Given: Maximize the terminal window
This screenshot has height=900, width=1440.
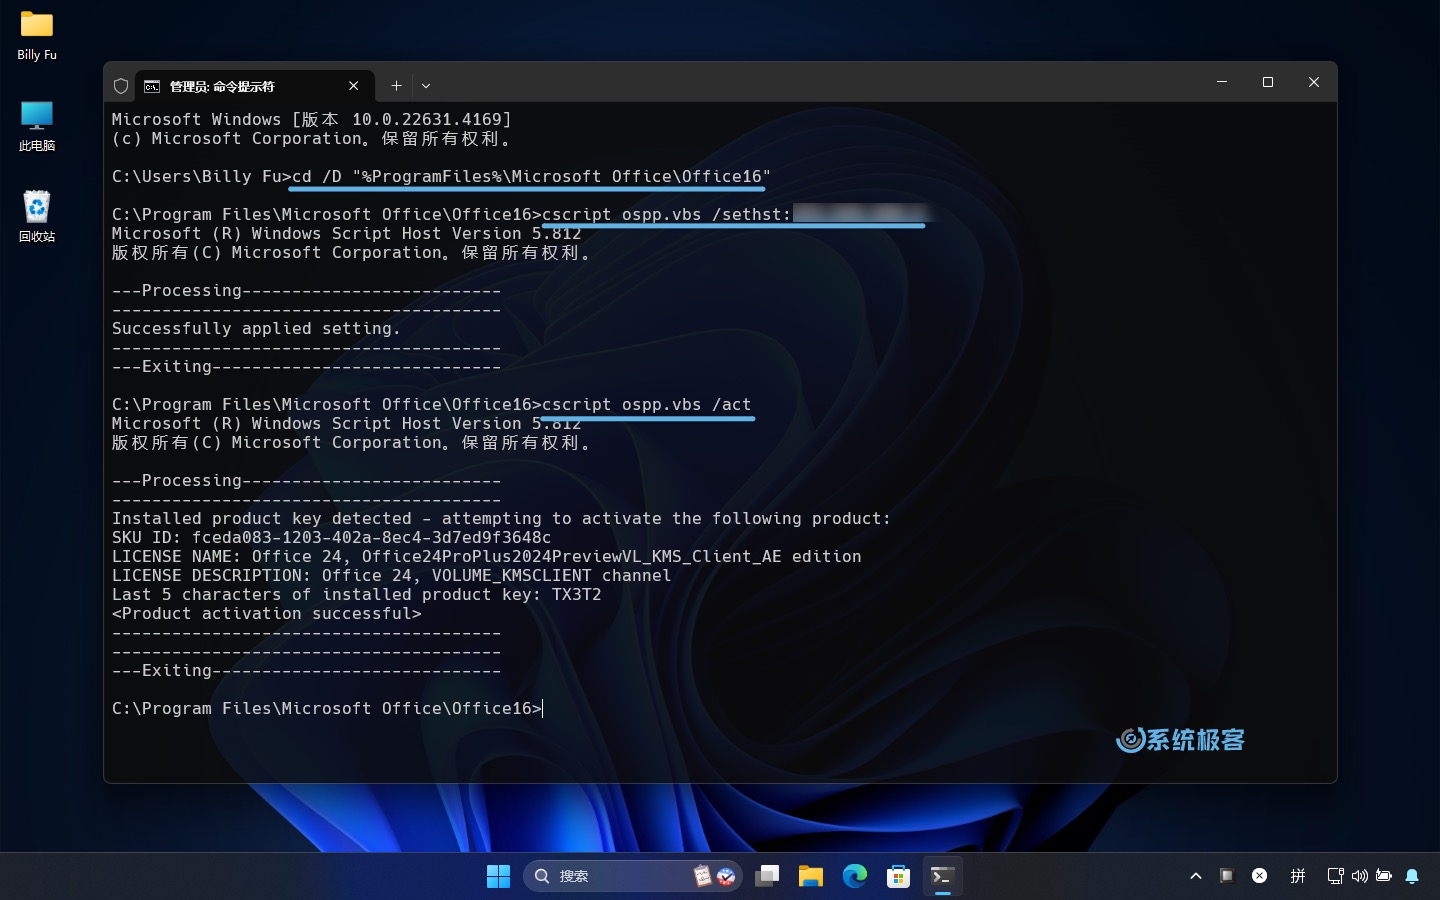Looking at the screenshot, I should (x=1268, y=82).
